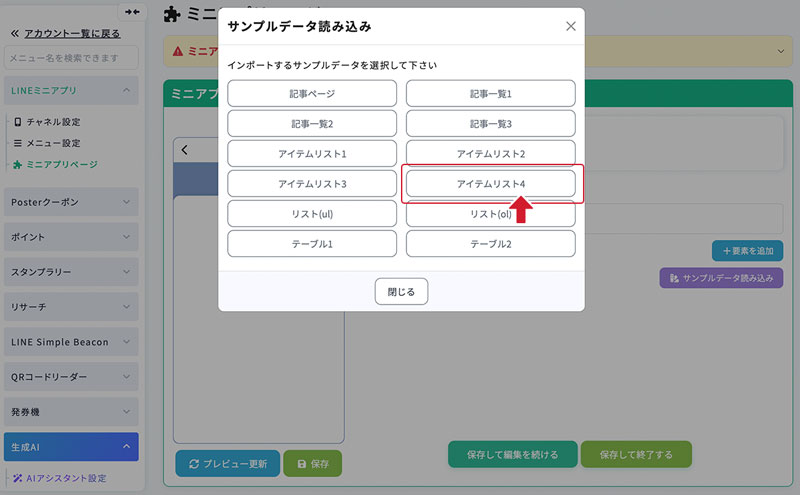Open メニュー設定 in sidebar
The width and height of the screenshot is (800, 495).
(53, 143)
